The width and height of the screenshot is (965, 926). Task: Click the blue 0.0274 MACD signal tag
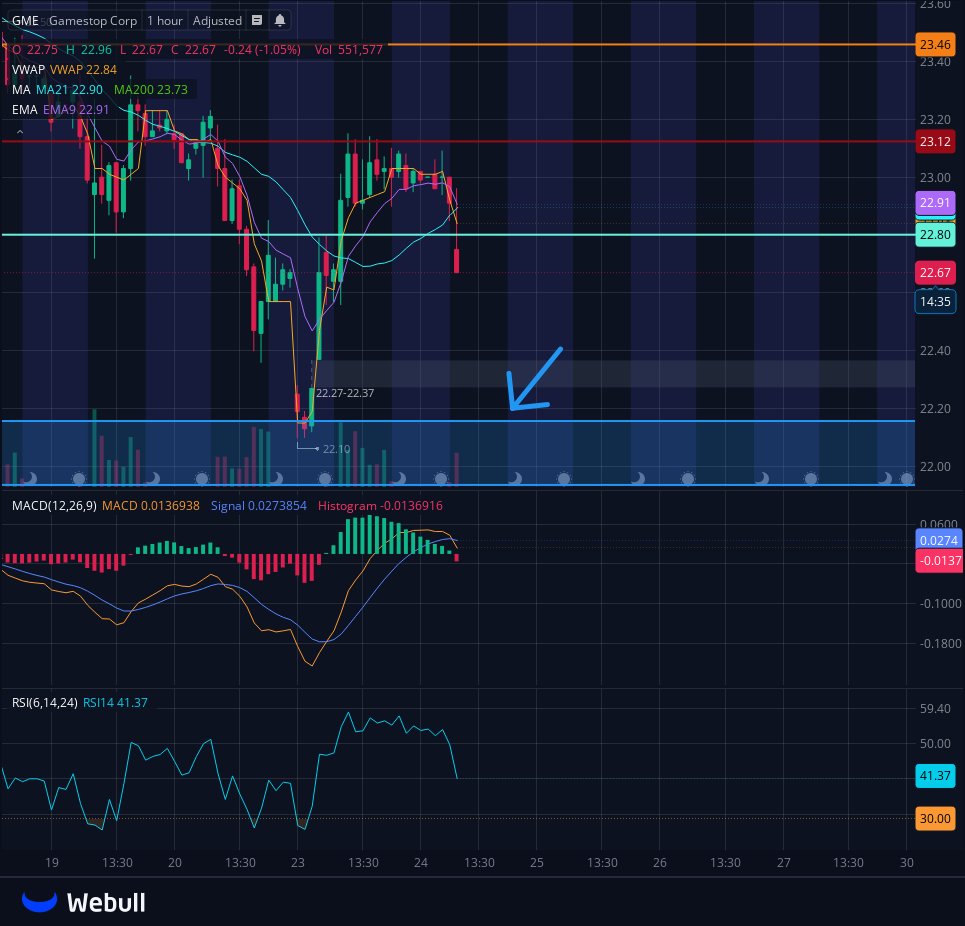(938, 540)
